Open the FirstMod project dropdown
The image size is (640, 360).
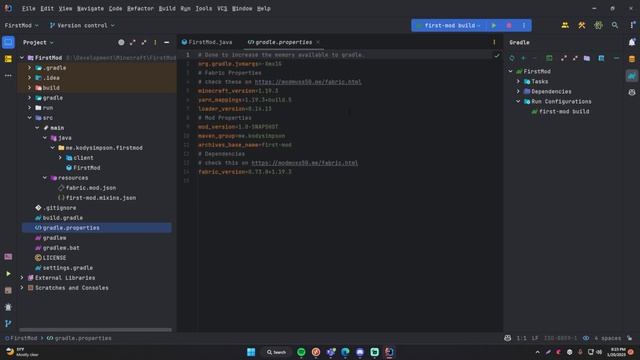[x=21, y=25]
